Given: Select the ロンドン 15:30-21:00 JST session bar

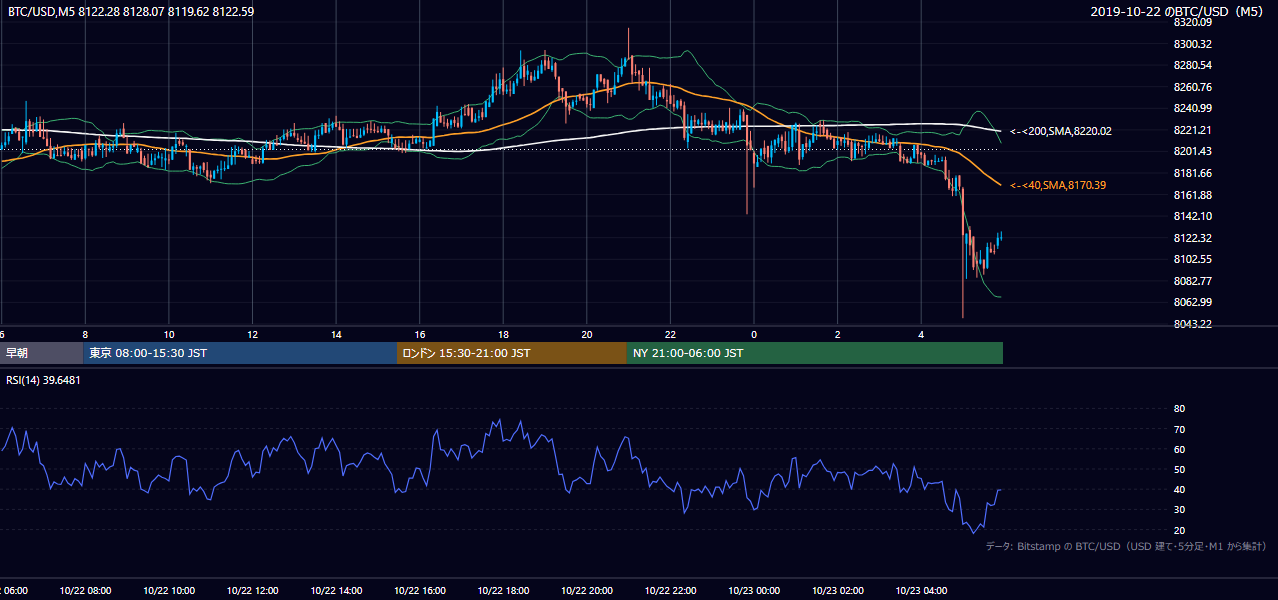Looking at the screenshot, I should pos(512,353).
